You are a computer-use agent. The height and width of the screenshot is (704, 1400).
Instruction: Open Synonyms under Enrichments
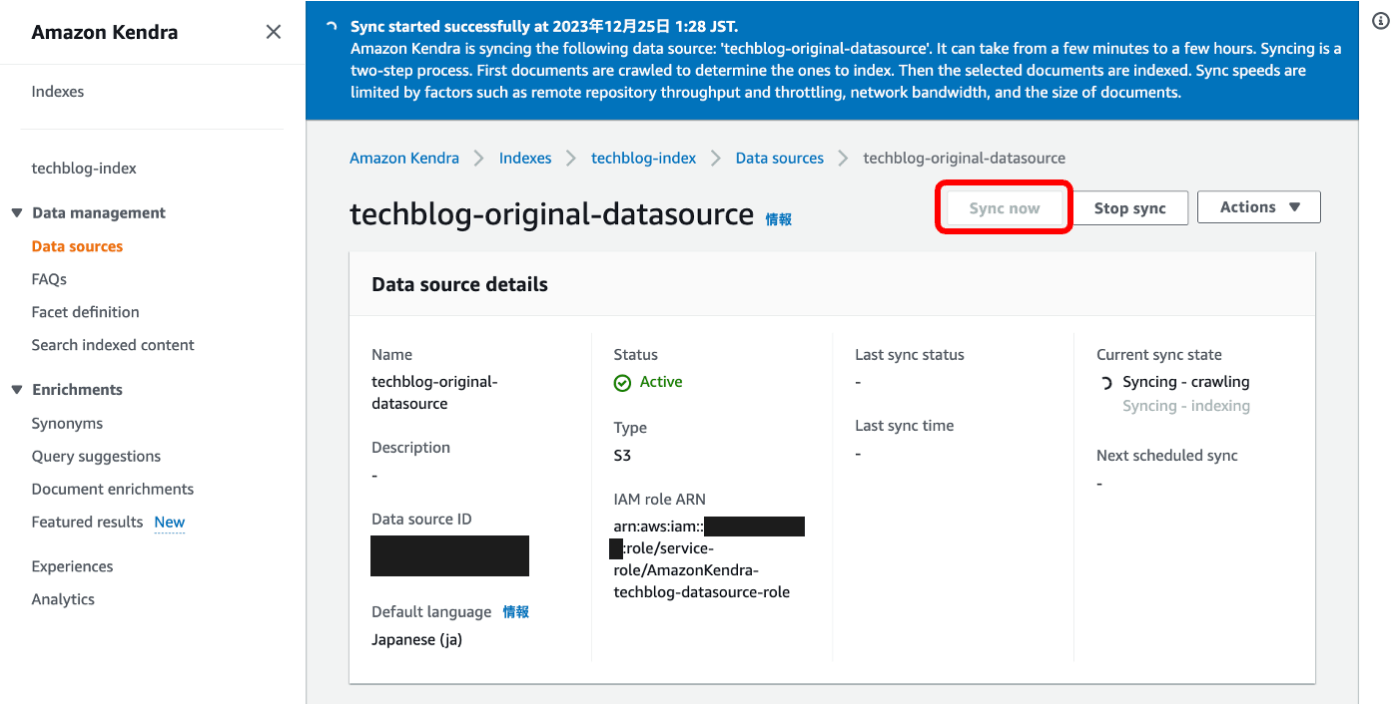point(67,424)
